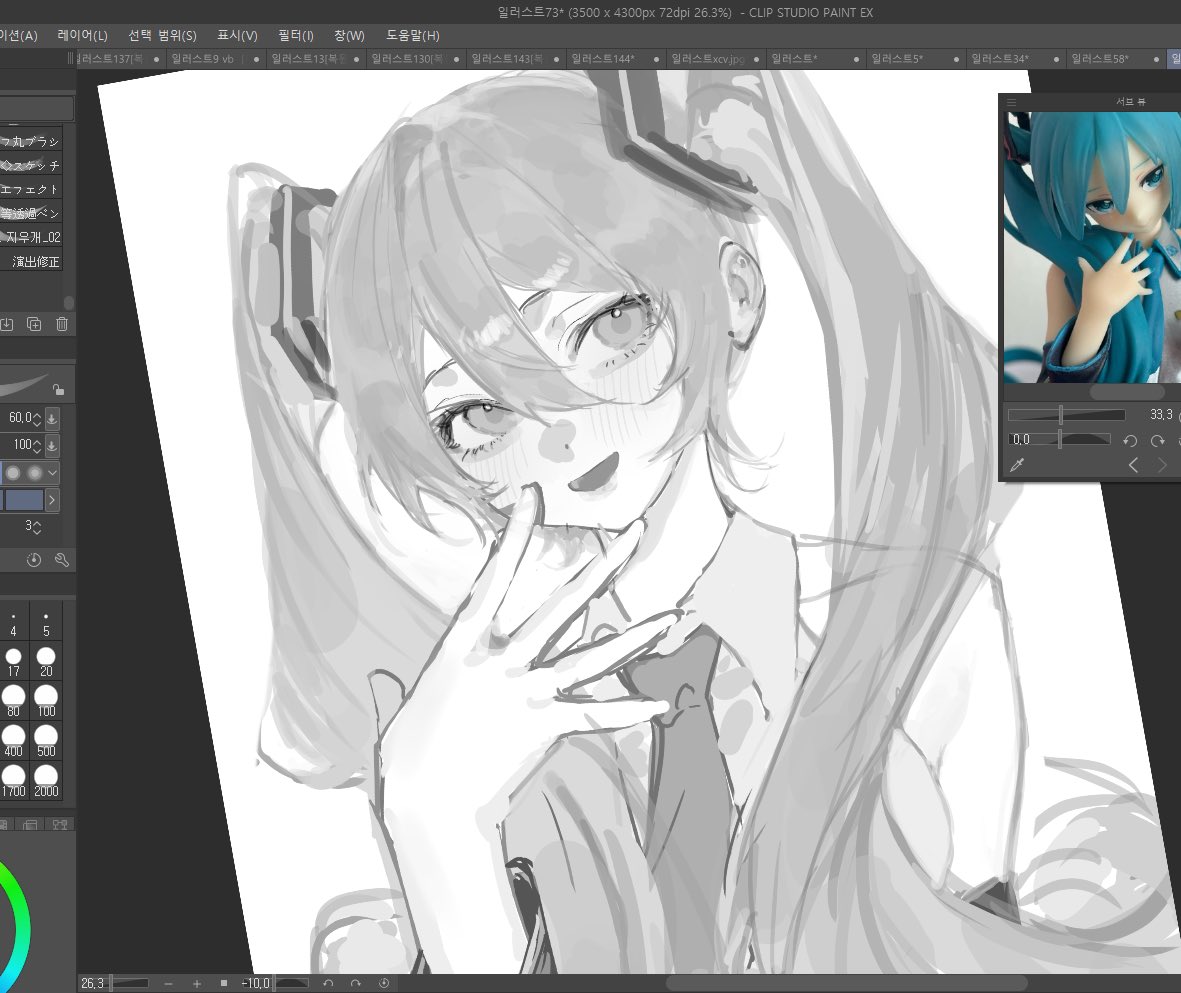
Task: Click the fit-to-screen square icon
Action: (224, 983)
